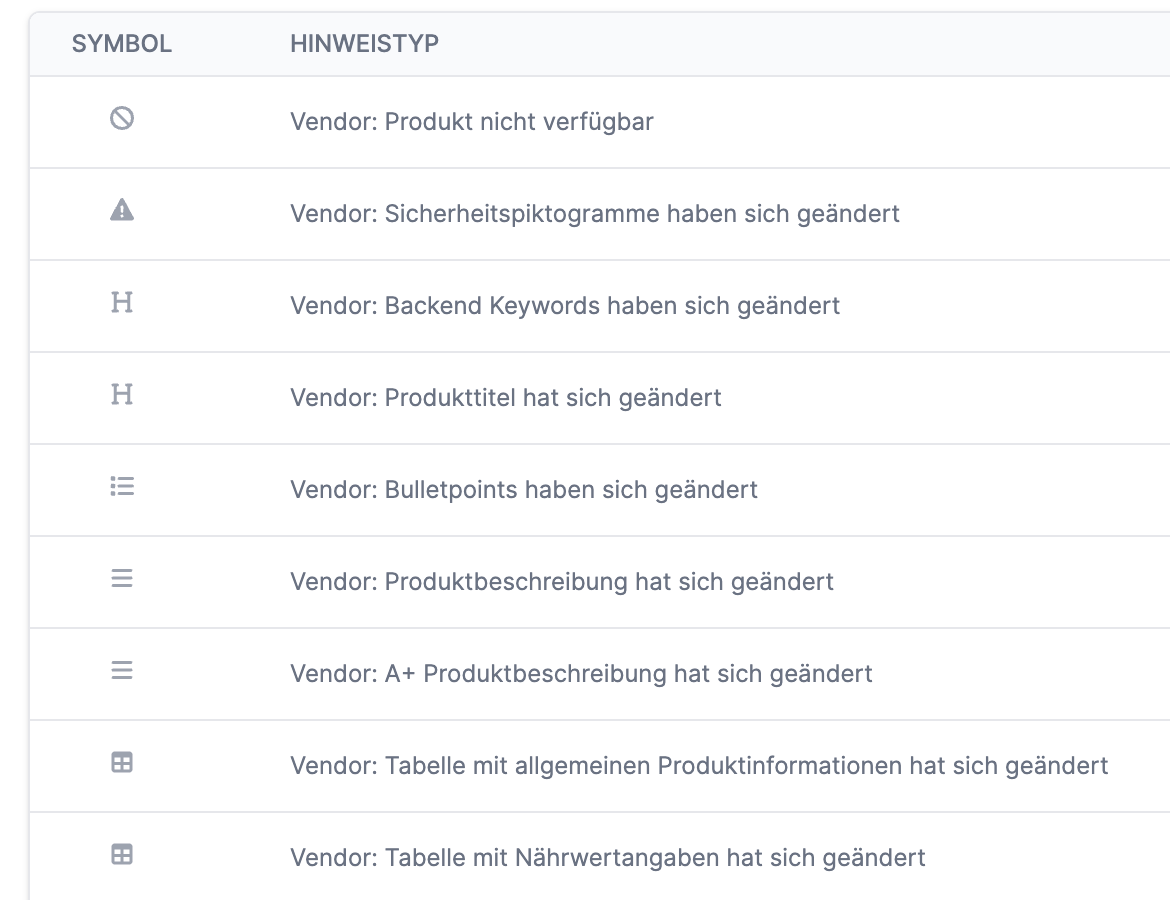Select the text lines icon for Produktbeschreibung
The height and width of the screenshot is (900, 1170).
coord(122,581)
